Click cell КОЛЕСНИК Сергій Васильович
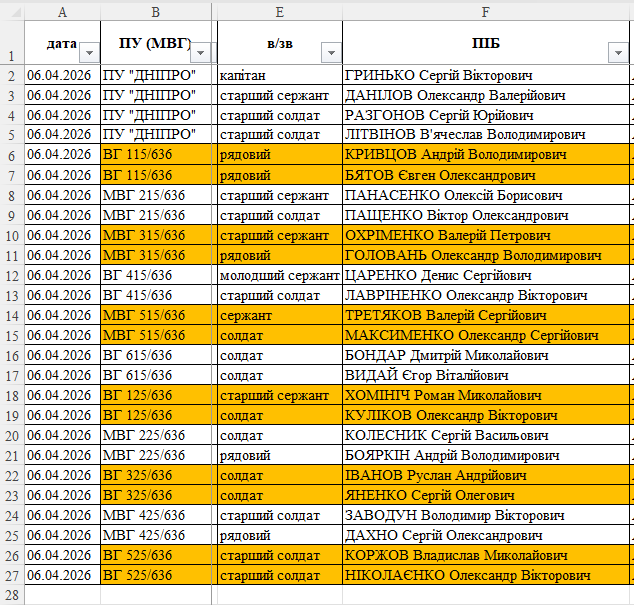Viewport: 634px width, 605px height. [486, 435]
